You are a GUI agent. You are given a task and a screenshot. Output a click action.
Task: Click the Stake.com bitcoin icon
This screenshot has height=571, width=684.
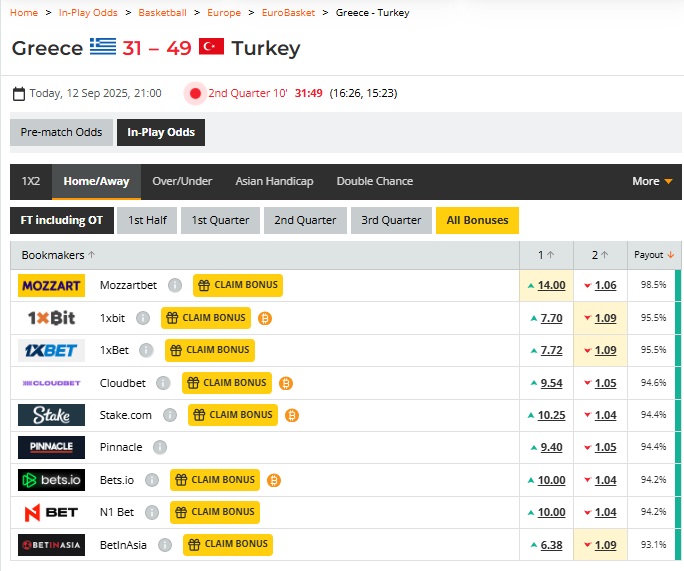pyautogui.click(x=292, y=415)
